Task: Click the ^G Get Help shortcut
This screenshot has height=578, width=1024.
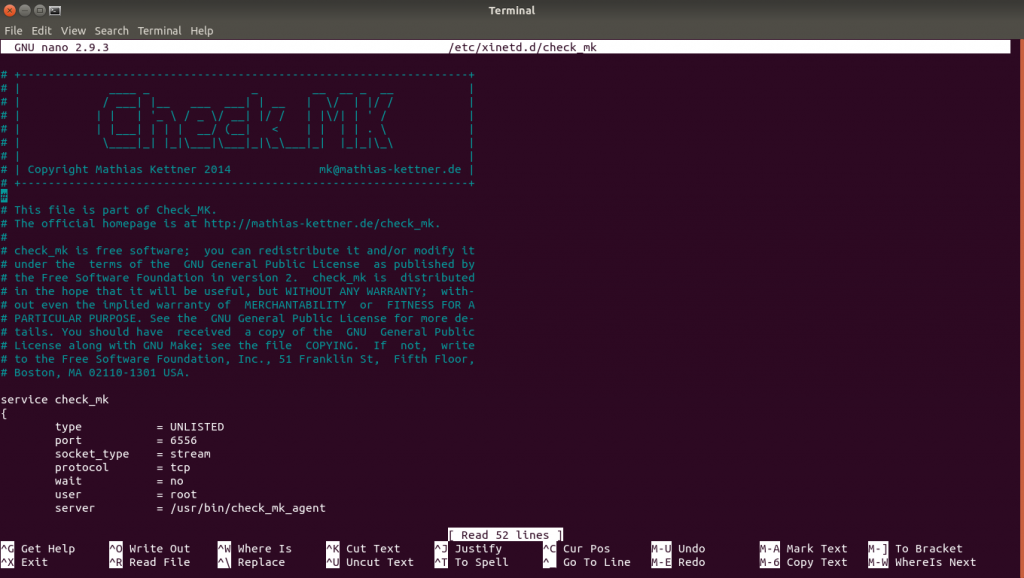Action: click(38, 549)
